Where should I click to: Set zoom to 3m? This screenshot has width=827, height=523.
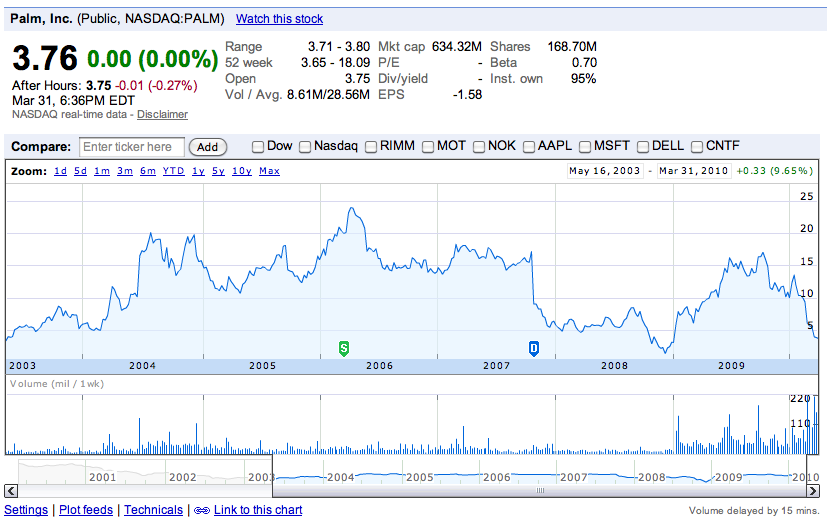pos(124,171)
